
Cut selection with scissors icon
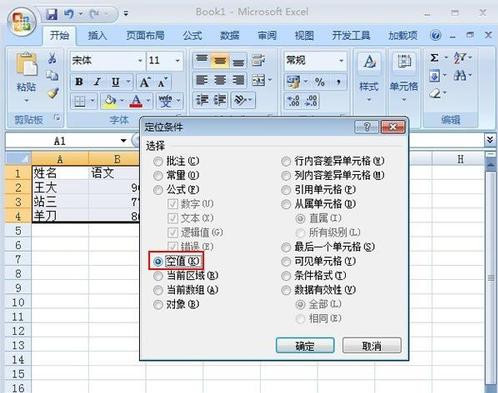(x=52, y=59)
